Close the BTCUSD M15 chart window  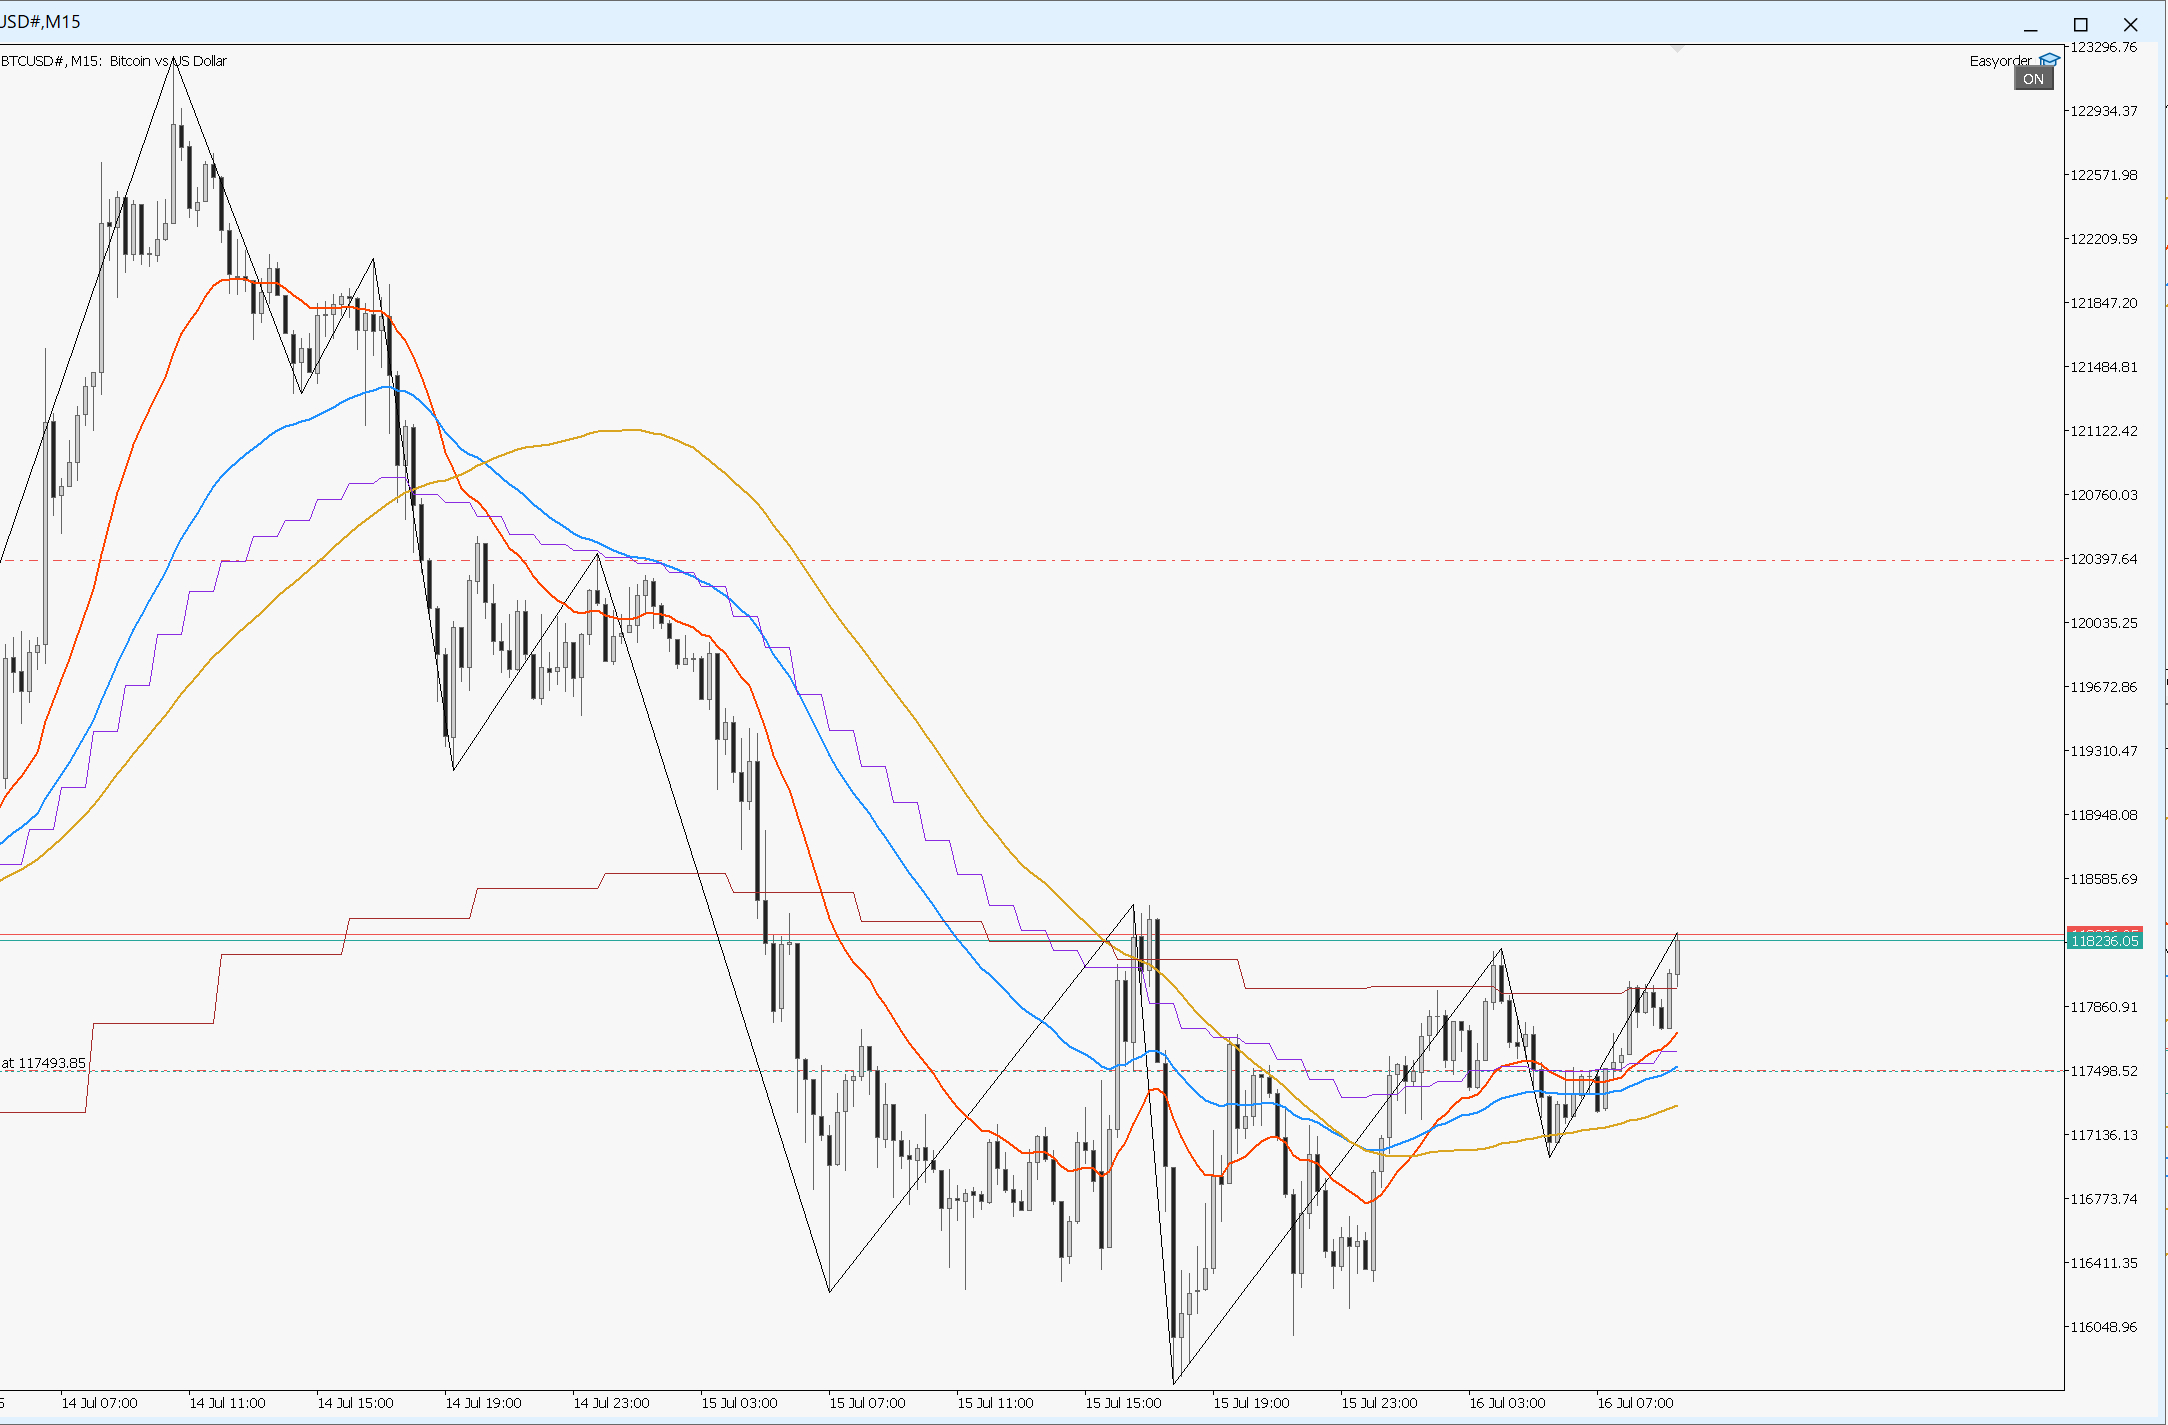pyautogui.click(x=2130, y=25)
